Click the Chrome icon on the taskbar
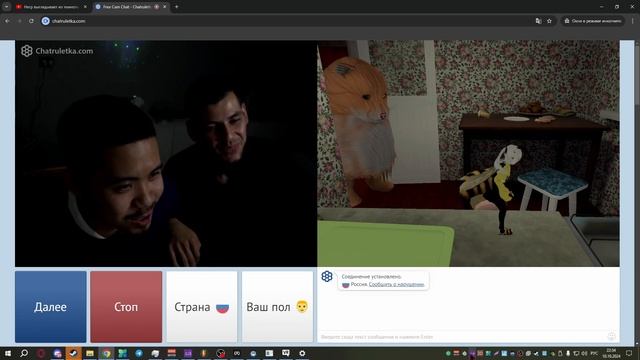This screenshot has height=360, width=640. [x=106, y=353]
